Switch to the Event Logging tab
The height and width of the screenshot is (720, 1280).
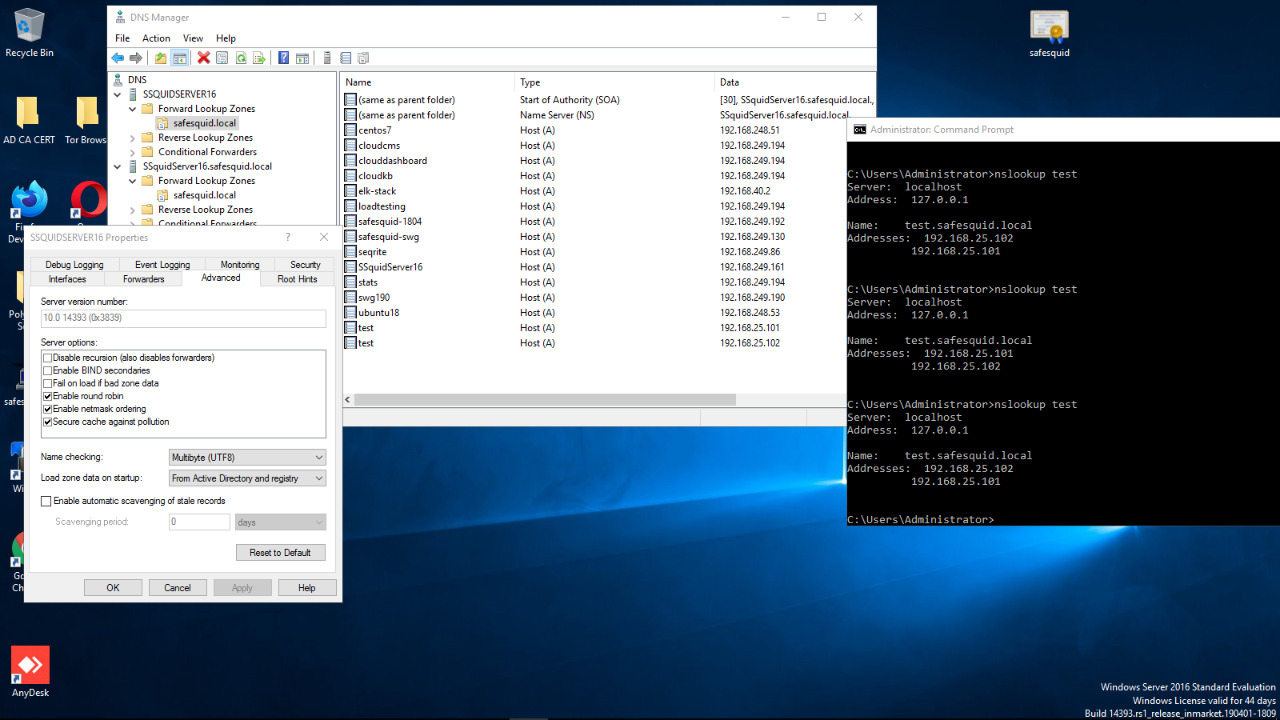[x=162, y=265]
